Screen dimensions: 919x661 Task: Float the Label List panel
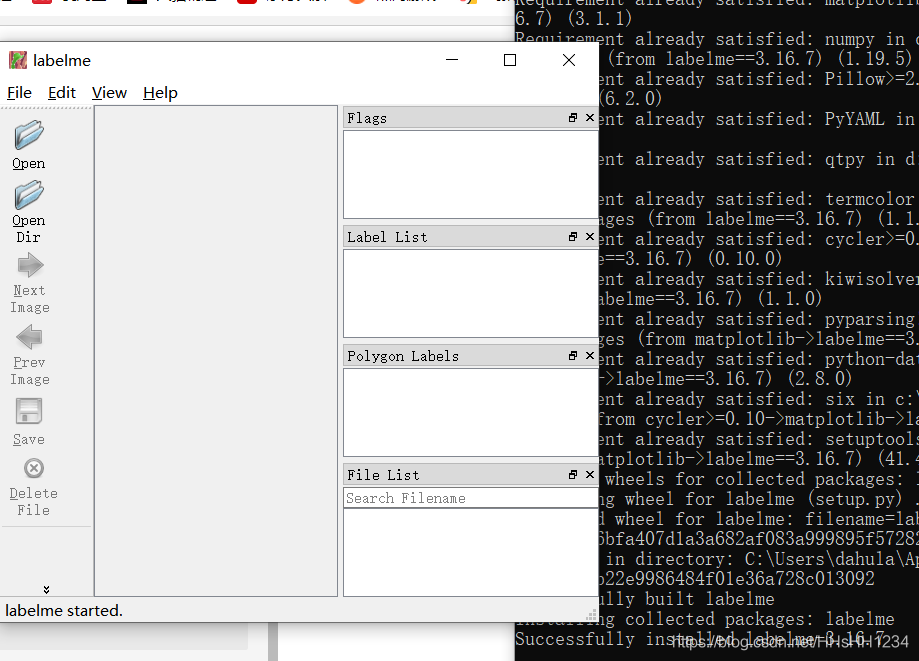tap(573, 237)
